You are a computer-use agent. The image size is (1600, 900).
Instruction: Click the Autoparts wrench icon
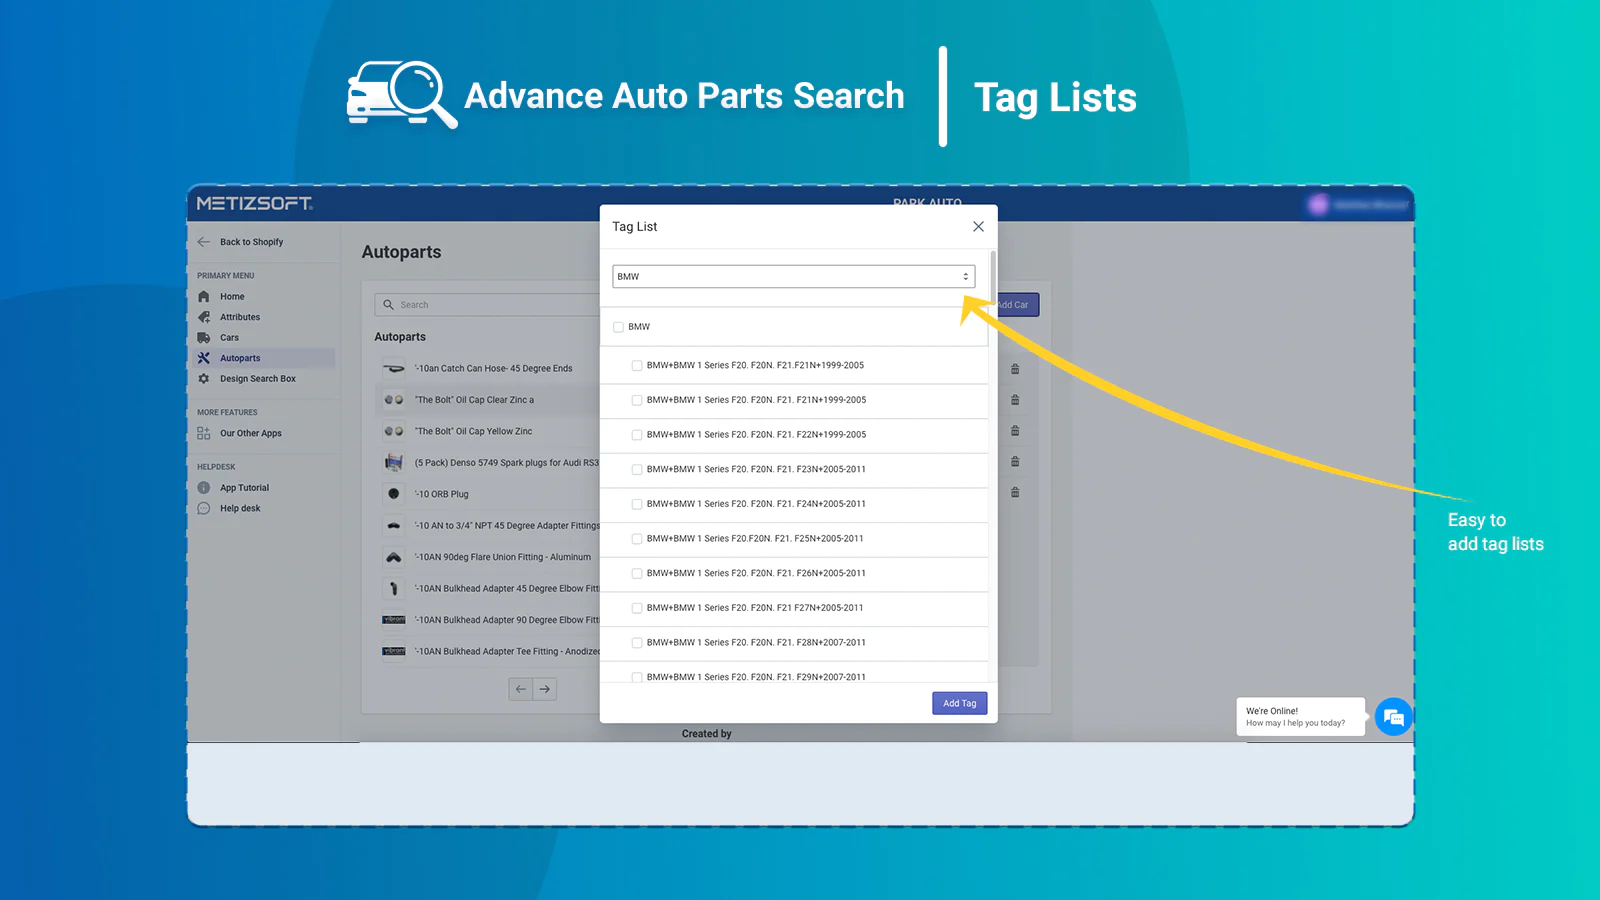(204, 358)
